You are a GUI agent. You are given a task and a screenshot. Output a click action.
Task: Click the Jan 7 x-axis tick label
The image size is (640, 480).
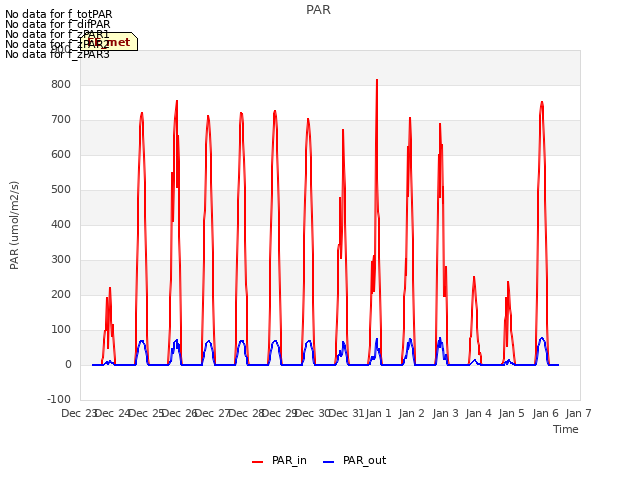pyautogui.click(x=578, y=413)
